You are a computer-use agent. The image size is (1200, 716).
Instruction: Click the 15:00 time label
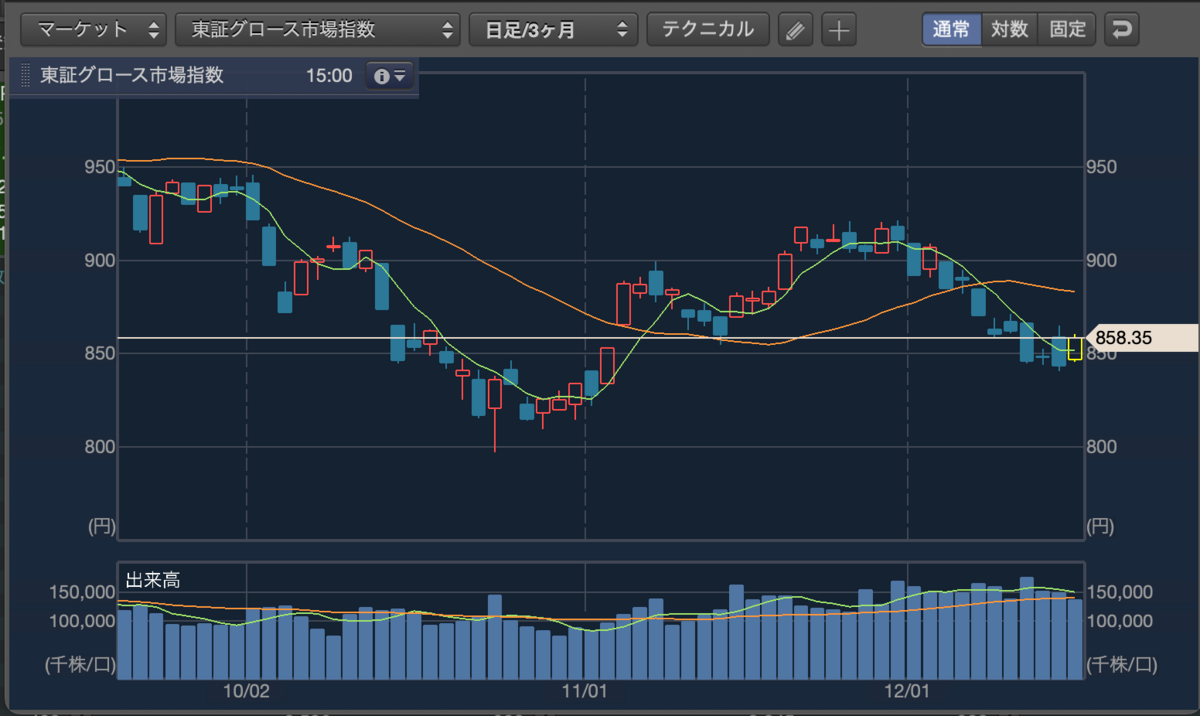328,75
